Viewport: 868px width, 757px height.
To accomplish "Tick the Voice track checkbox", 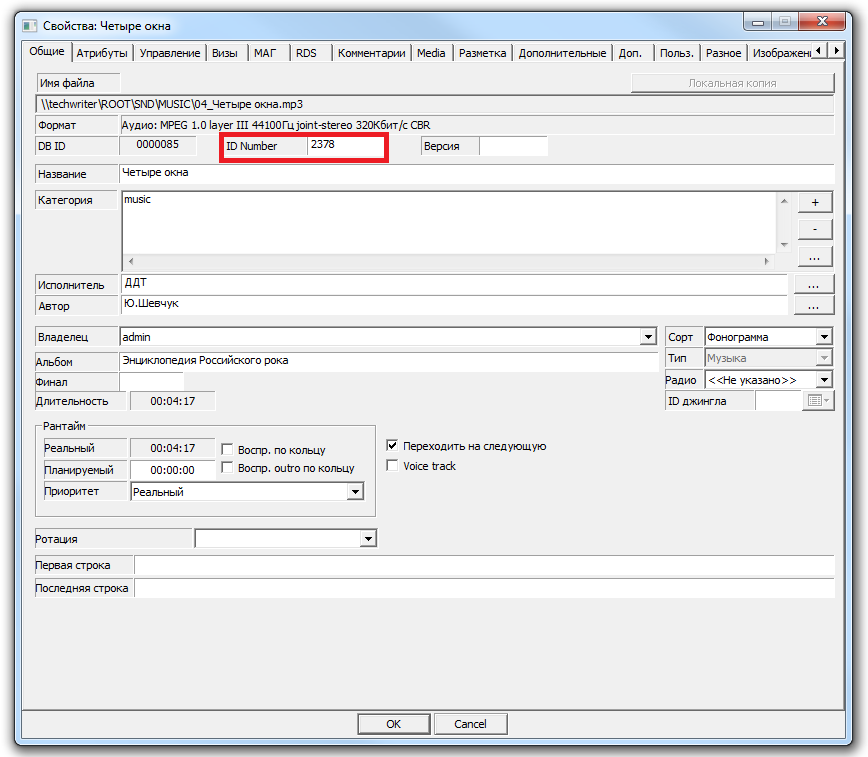I will coord(392,466).
